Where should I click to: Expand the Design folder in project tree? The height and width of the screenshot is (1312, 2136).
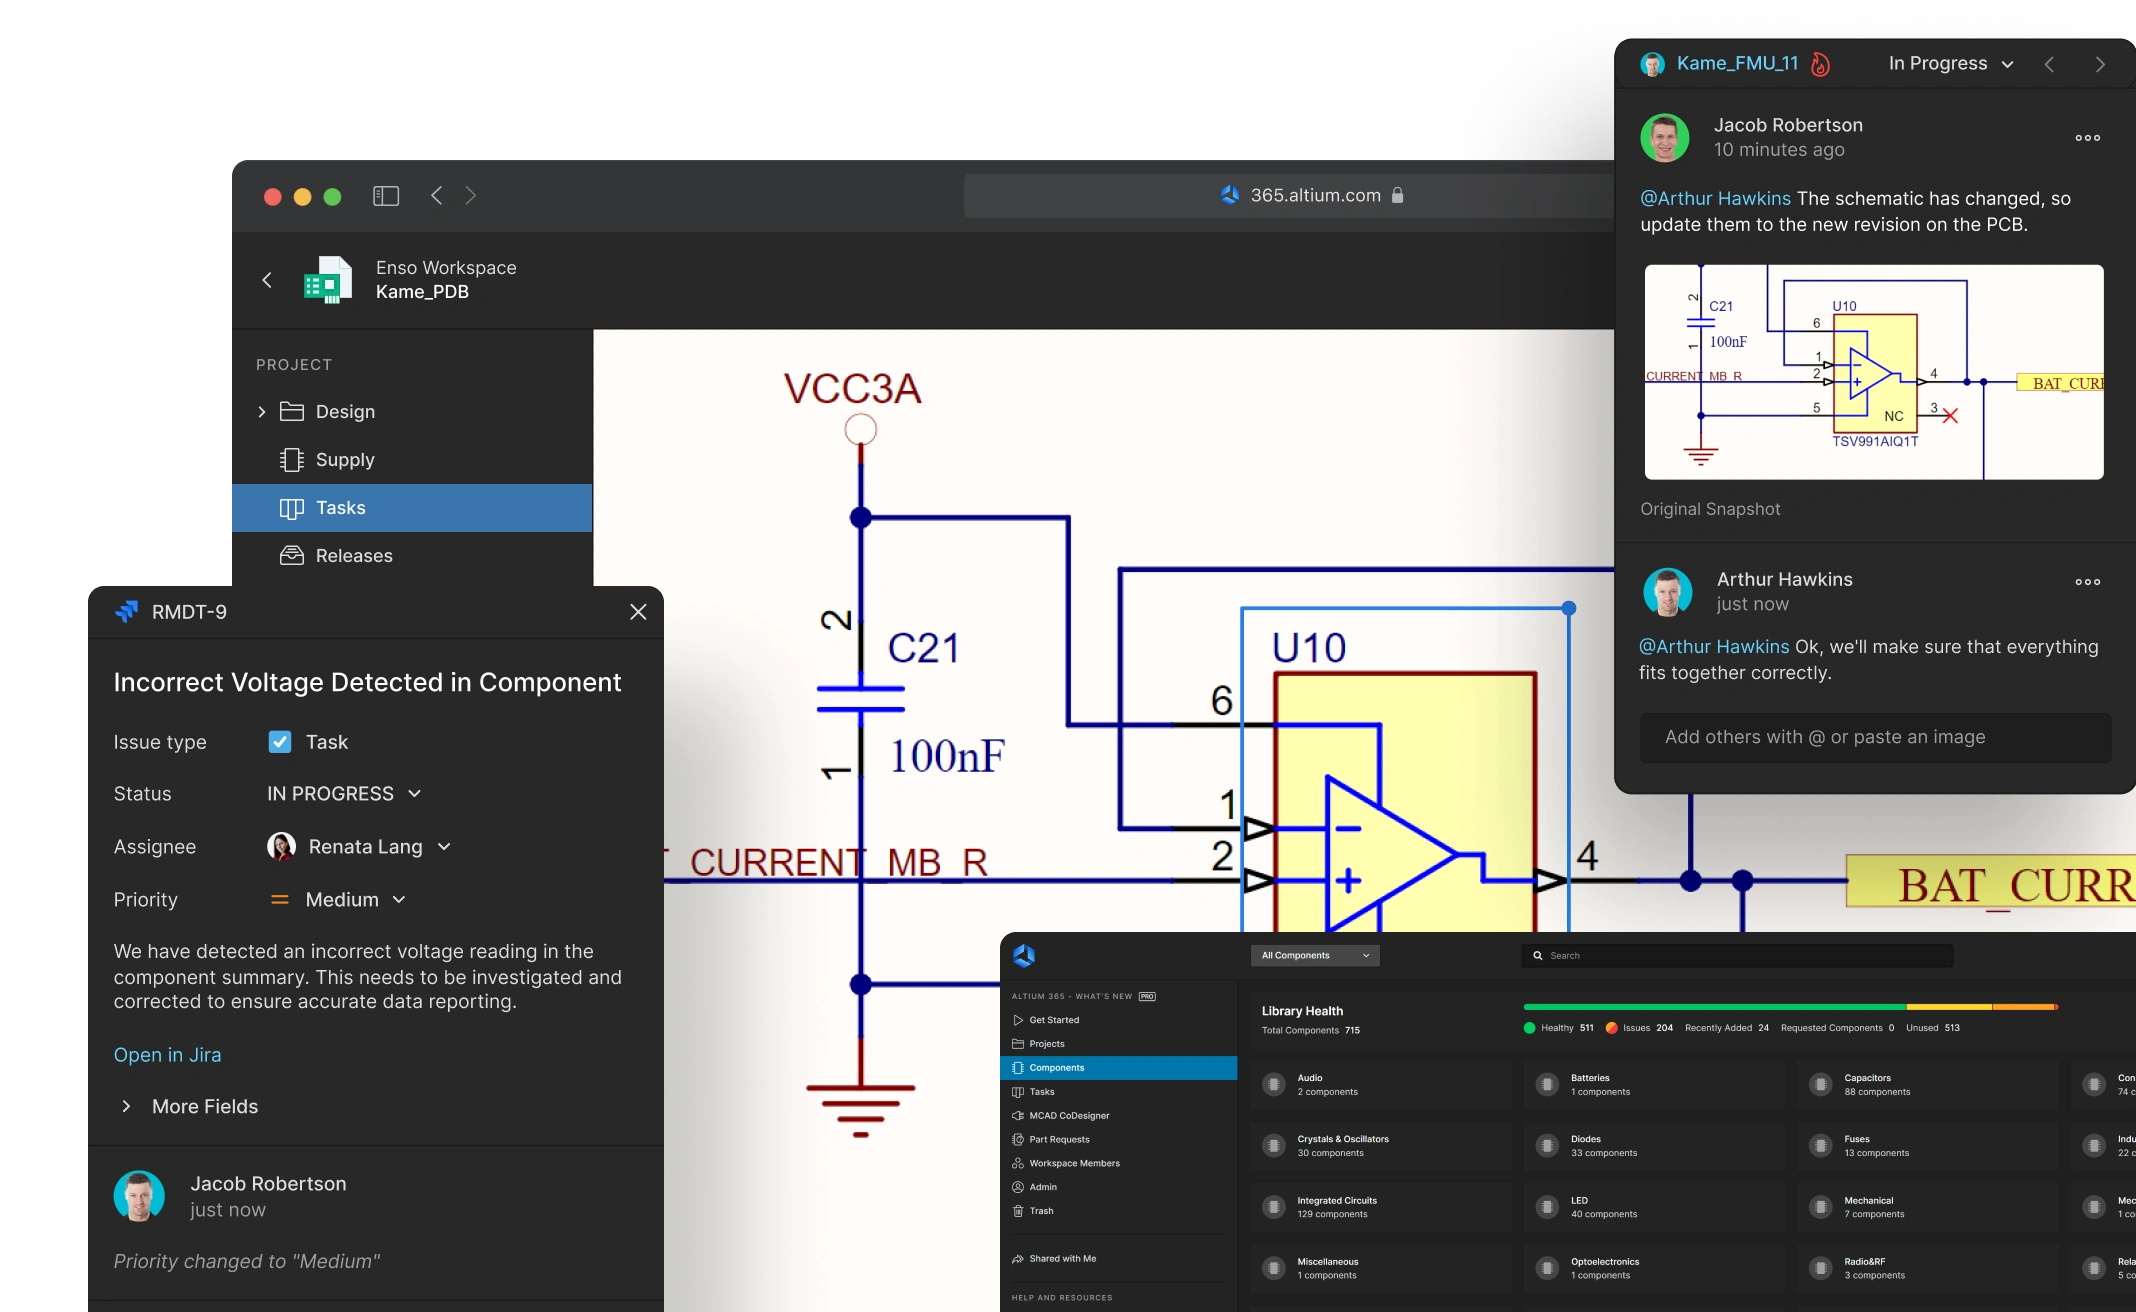pyautogui.click(x=262, y=412)
